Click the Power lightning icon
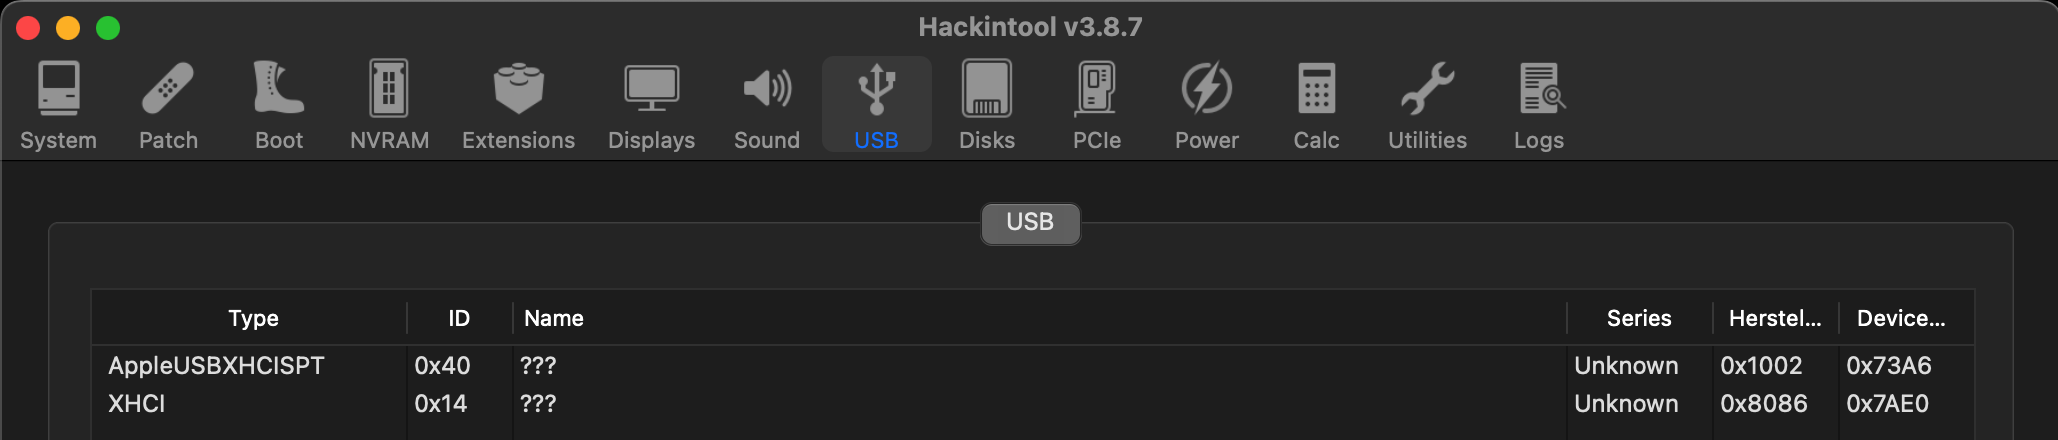The width and height of the screenshot is (2058, 440). pos(1207,89)
